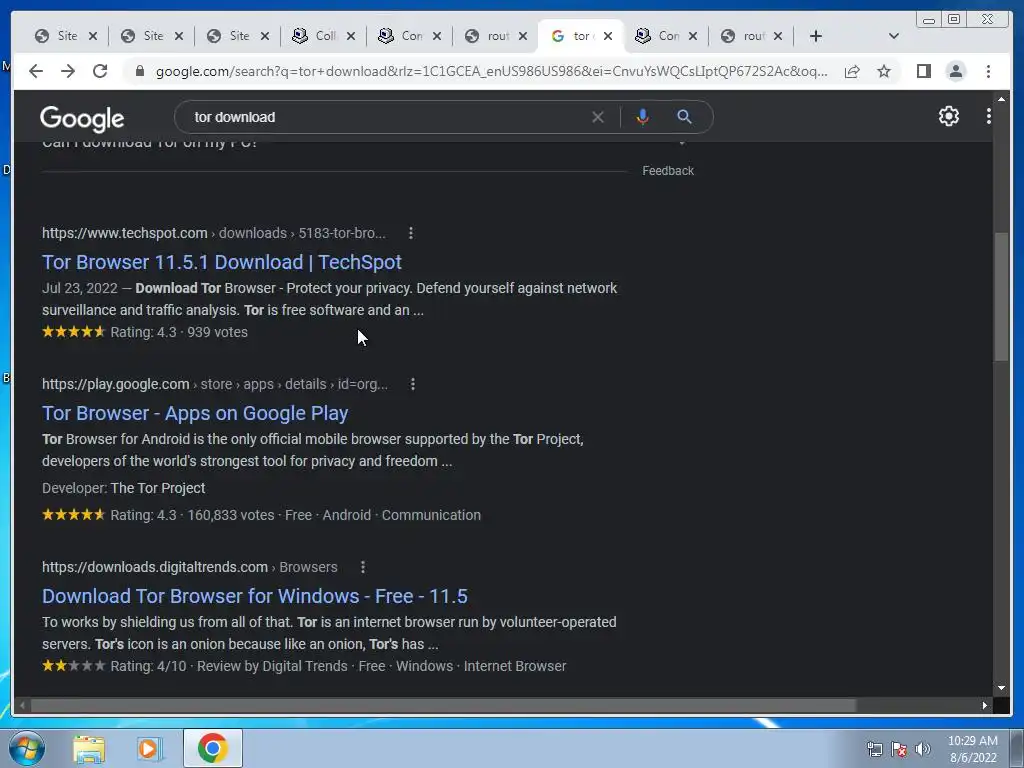1024x768 pixels.
Task: Submit search with magnifier icon
Action: (x=684, y=117)
